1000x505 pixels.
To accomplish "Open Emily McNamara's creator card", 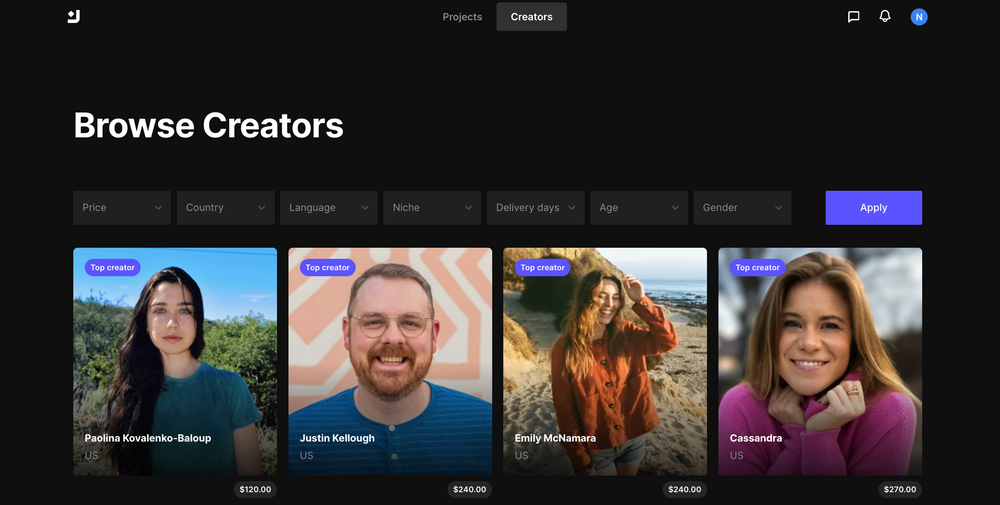I will (605, 362).
